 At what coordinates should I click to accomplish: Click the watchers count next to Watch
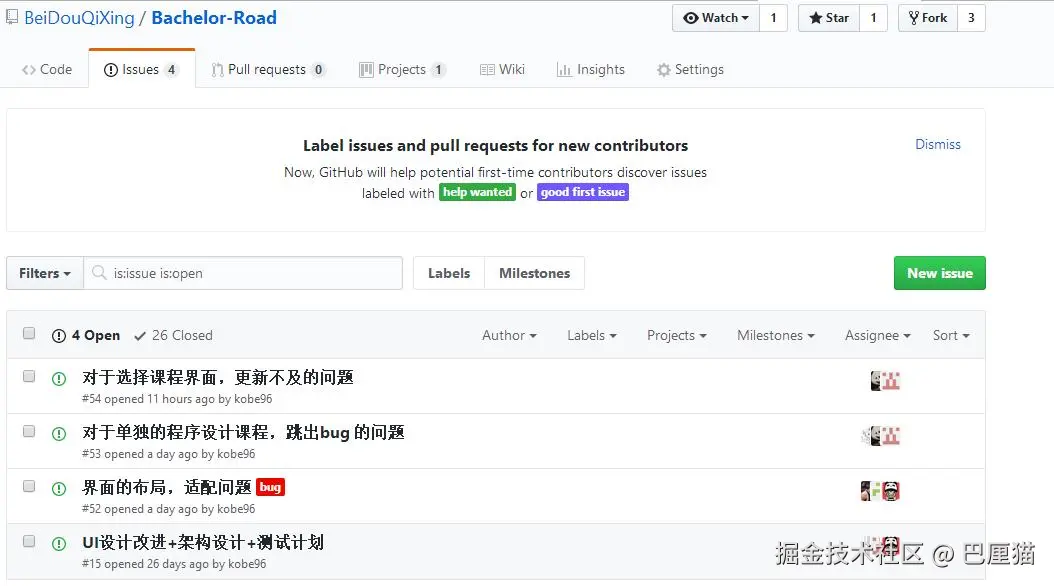(x=774, y=18)
